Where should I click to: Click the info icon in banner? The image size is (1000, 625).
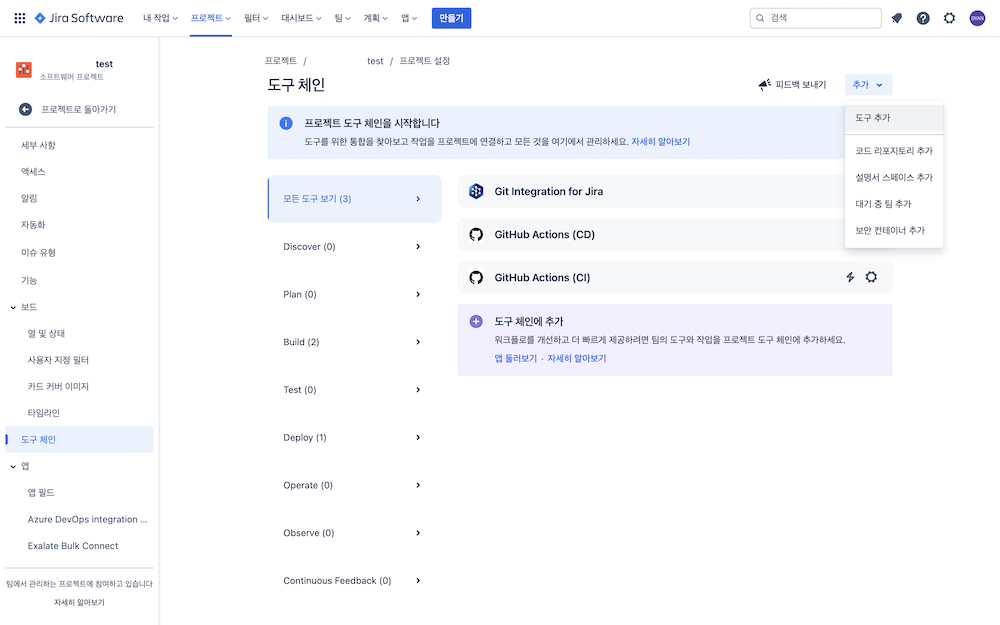point(286,123)
